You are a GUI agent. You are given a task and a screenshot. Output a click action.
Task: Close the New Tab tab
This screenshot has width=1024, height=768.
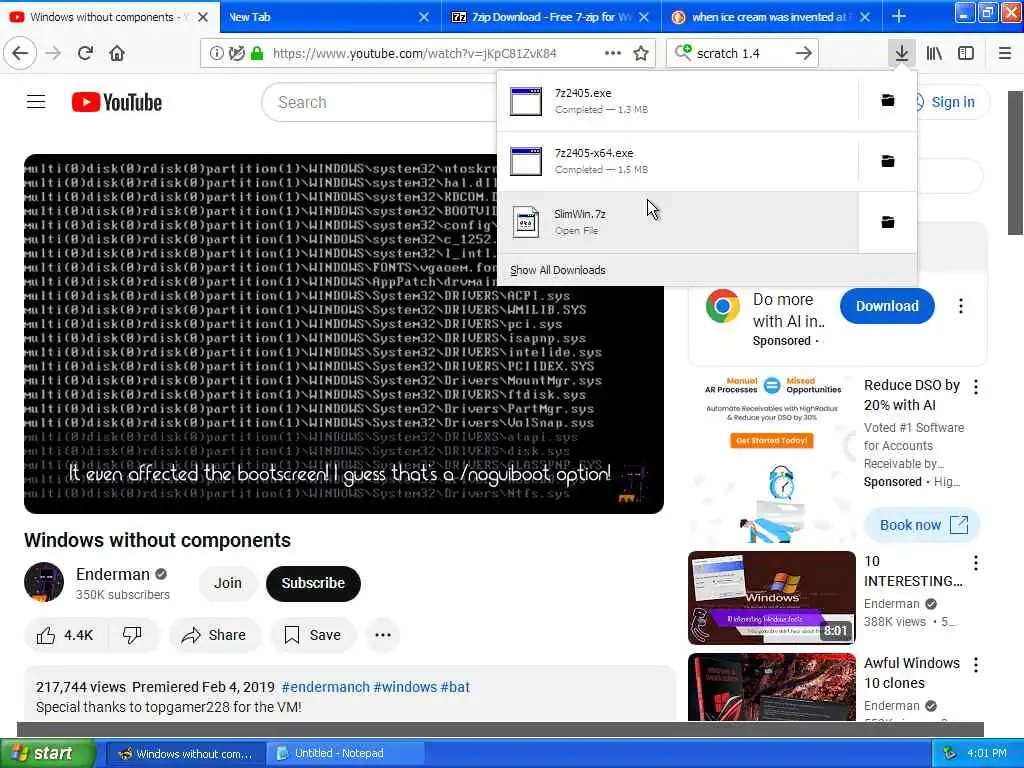[x=424, y=17]
